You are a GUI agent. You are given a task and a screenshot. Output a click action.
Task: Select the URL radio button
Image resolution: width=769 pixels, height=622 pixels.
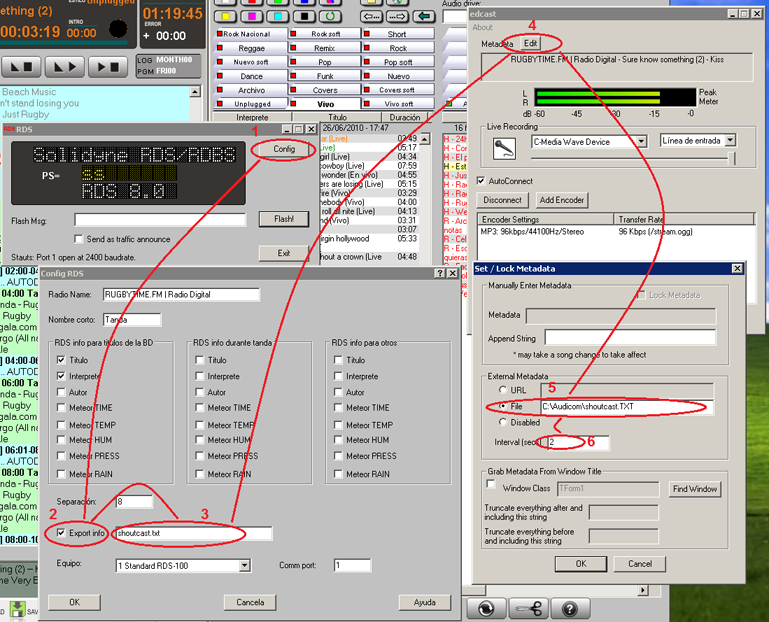point(503,389)
